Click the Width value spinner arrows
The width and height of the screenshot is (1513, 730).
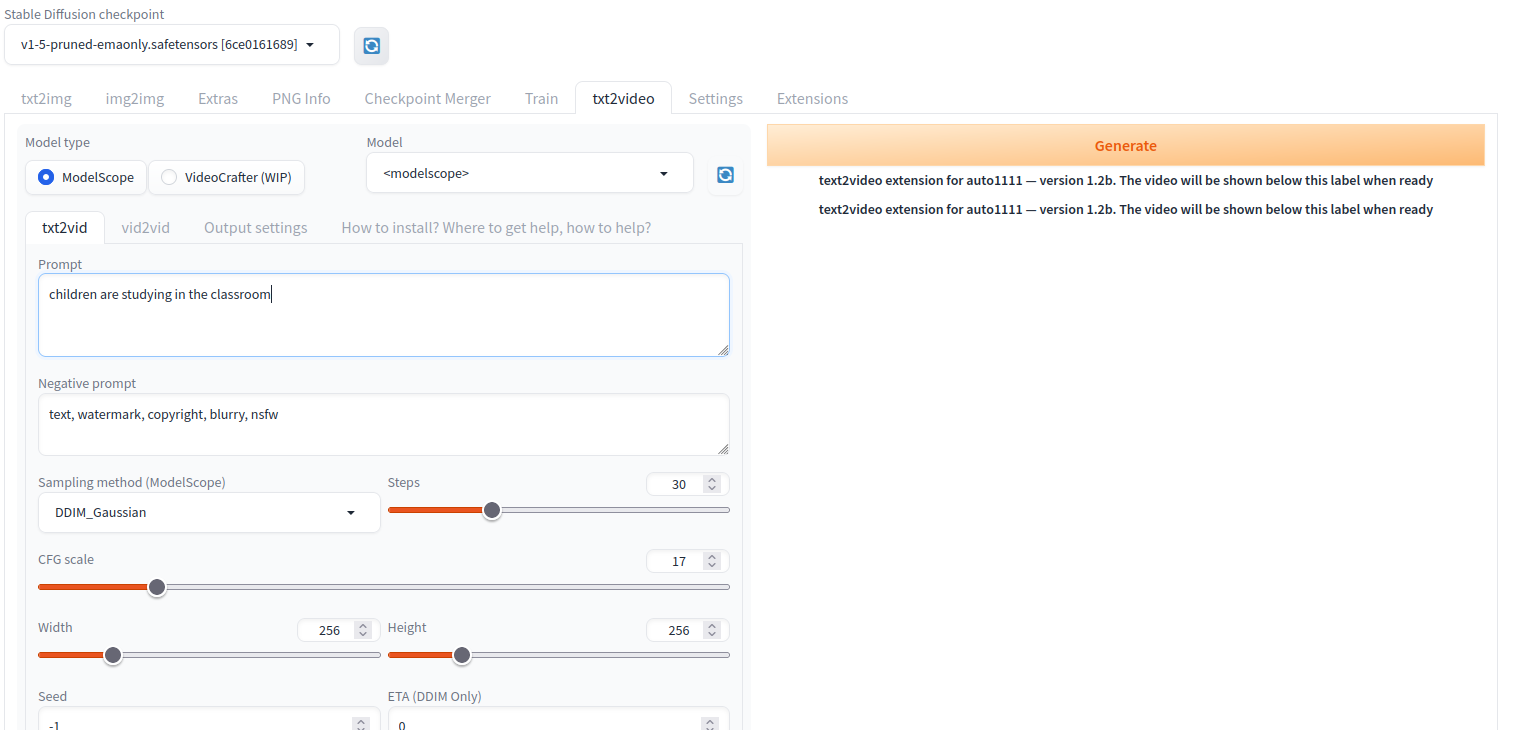(363, 630)
